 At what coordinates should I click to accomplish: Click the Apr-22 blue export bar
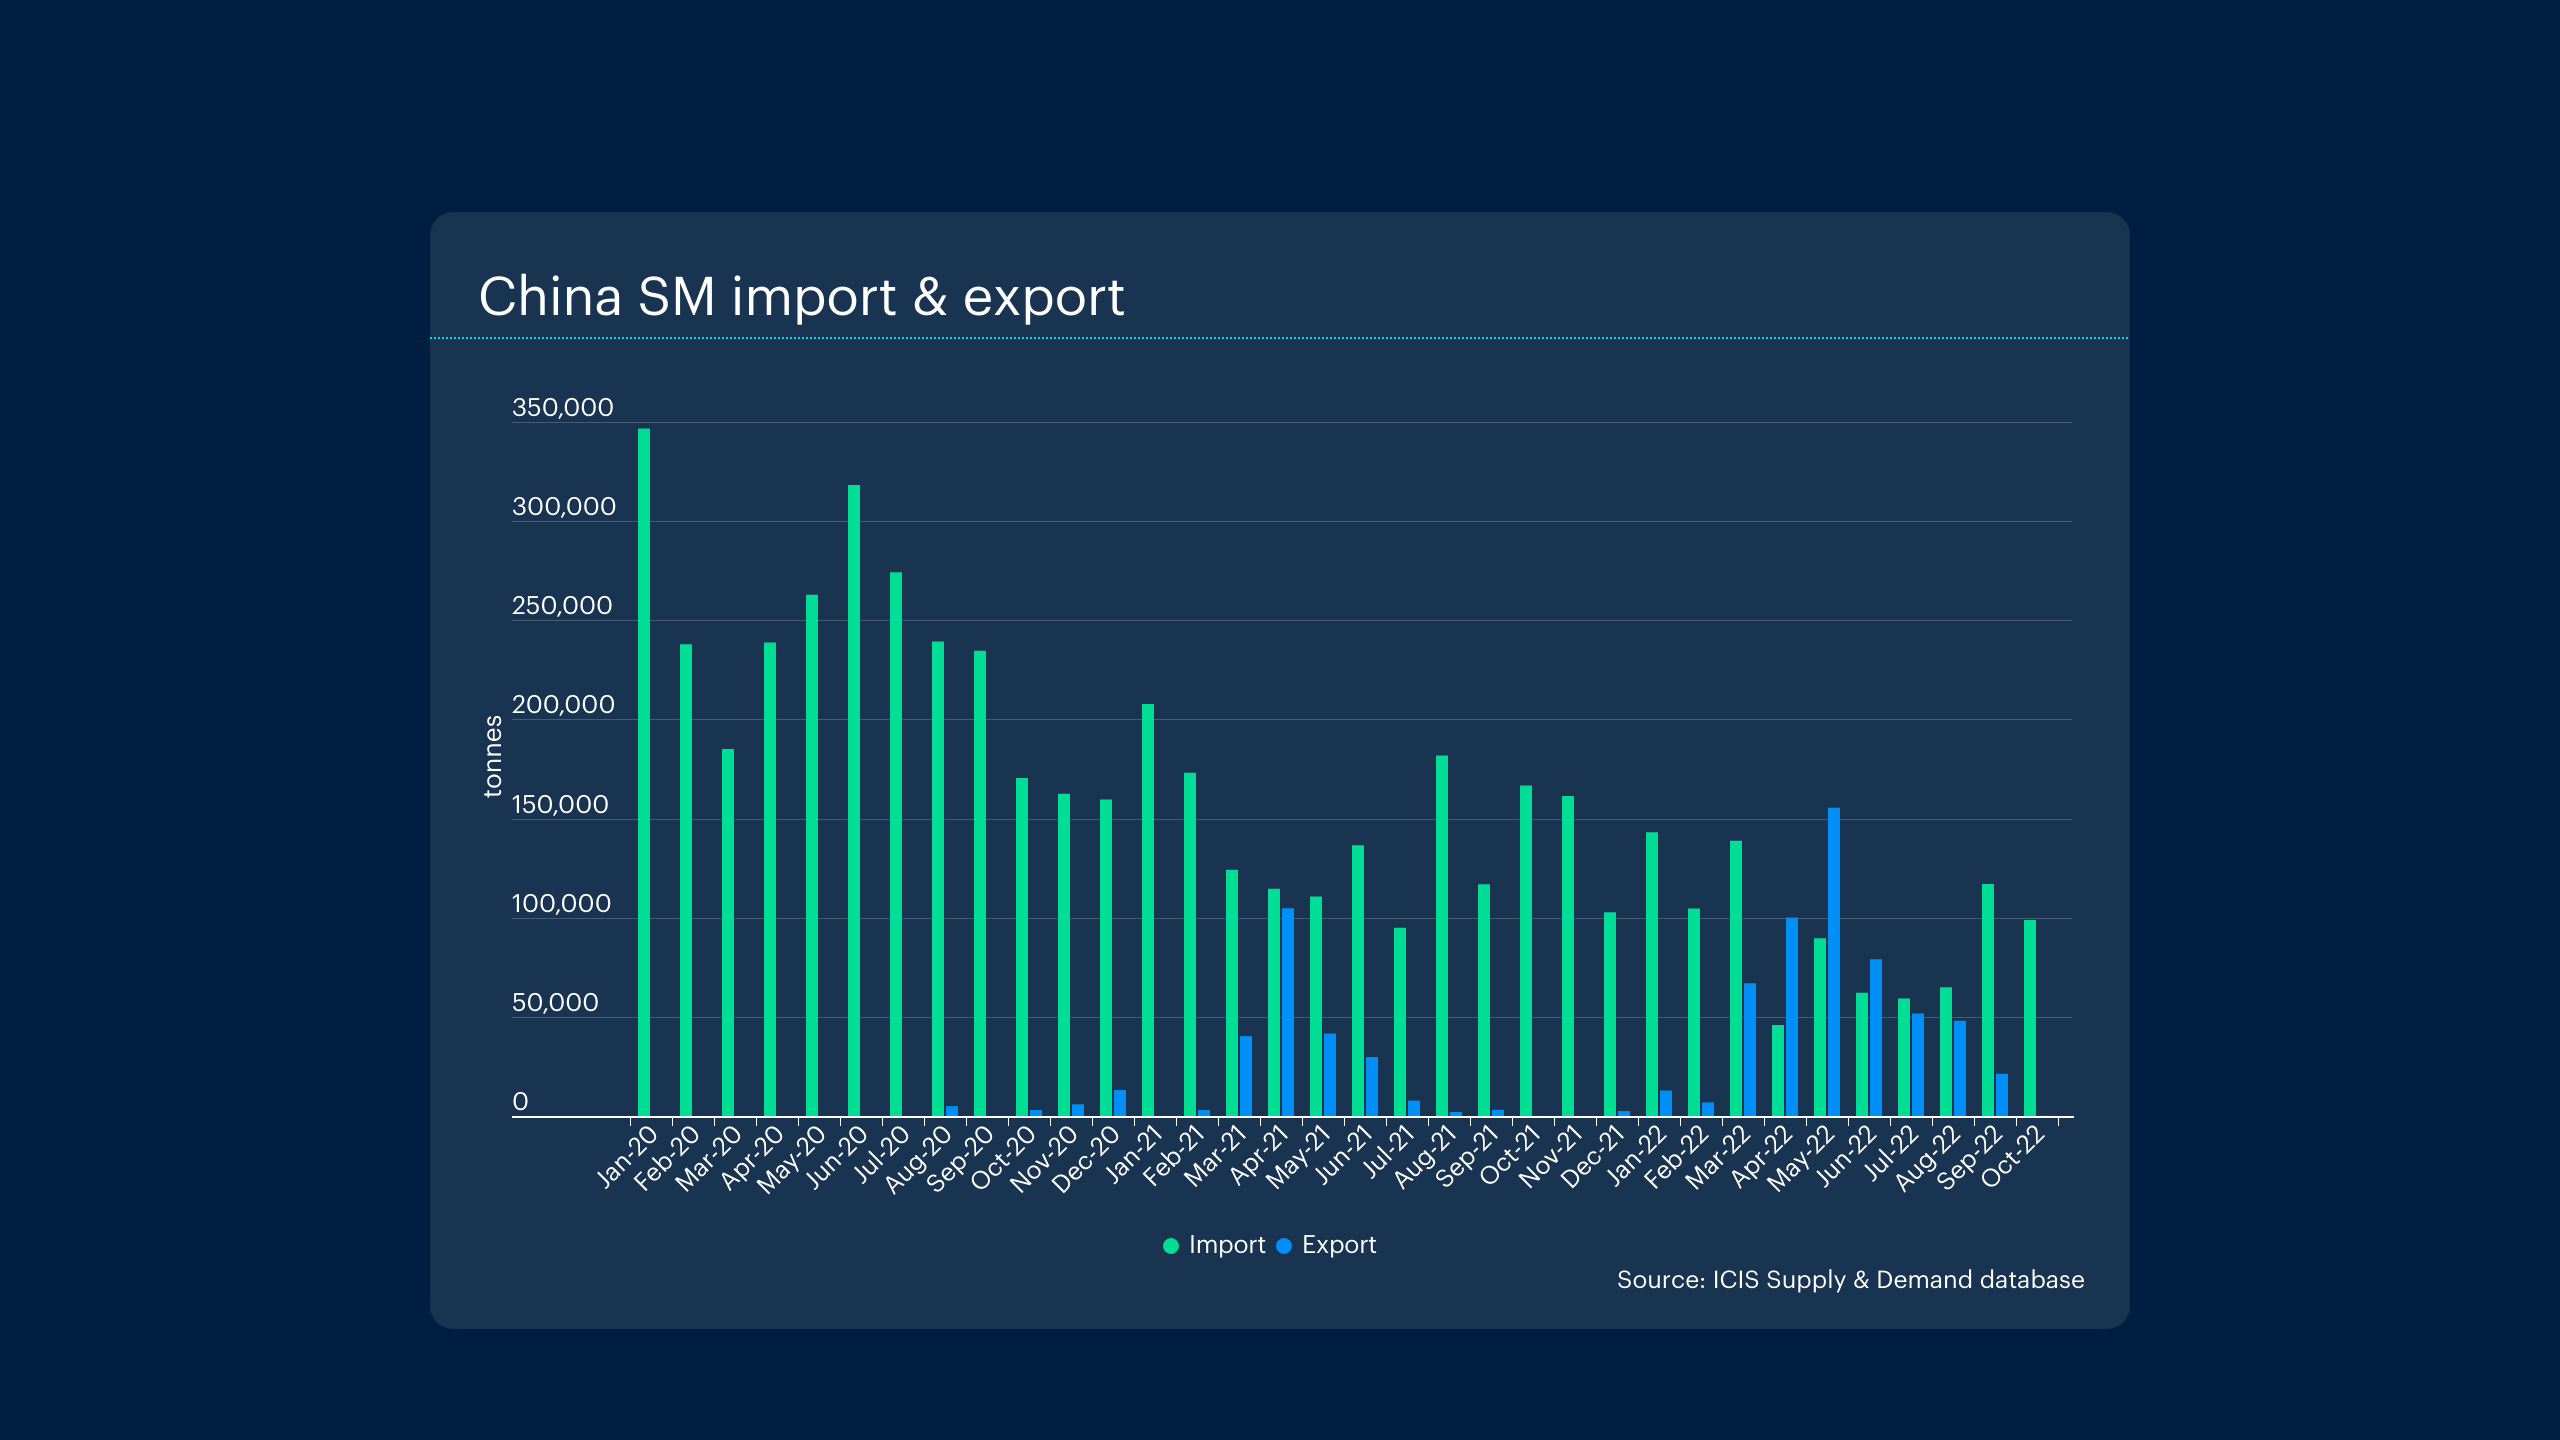[1792, 1016]
